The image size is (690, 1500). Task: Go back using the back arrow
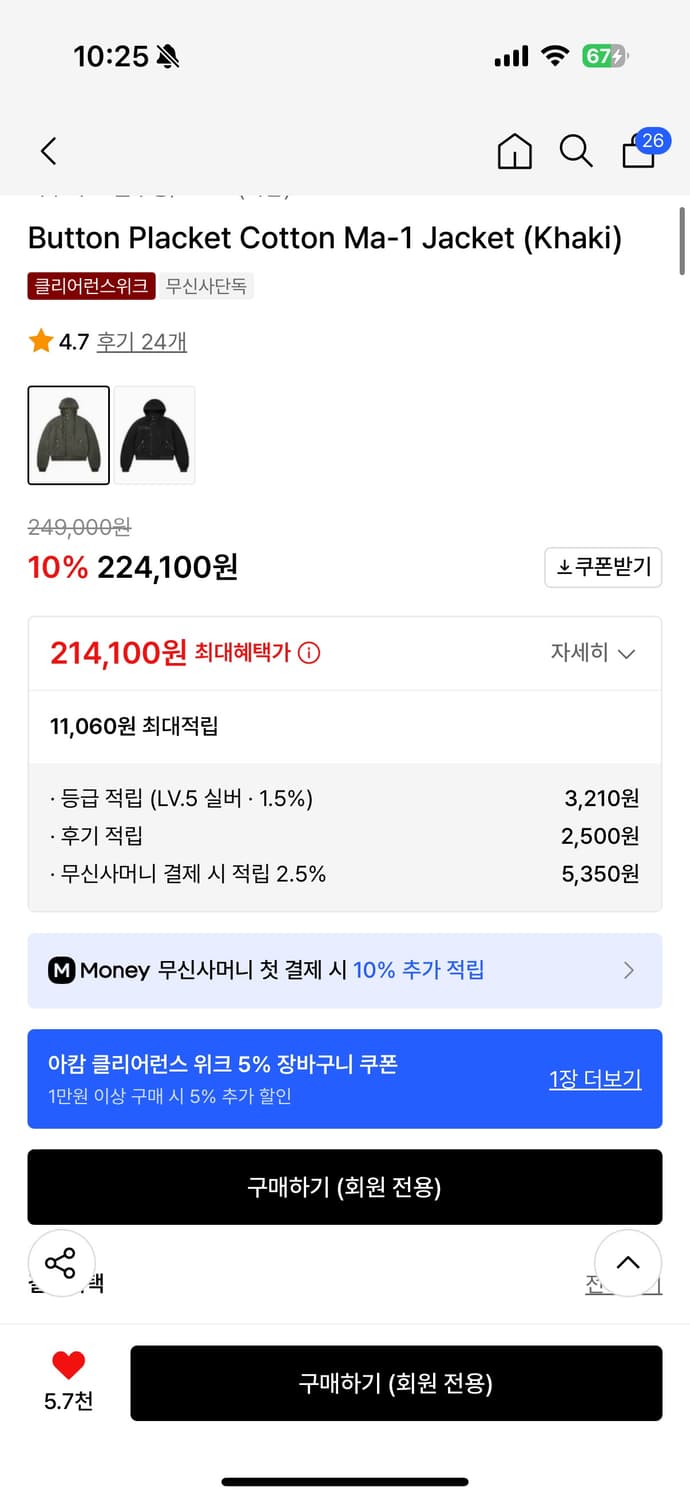point(47,151)
